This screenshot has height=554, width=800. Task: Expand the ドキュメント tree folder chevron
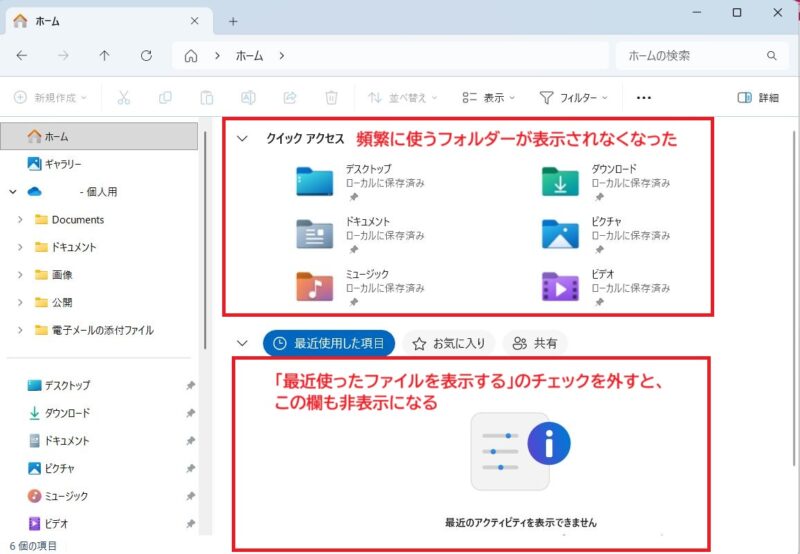pos(20,247)
